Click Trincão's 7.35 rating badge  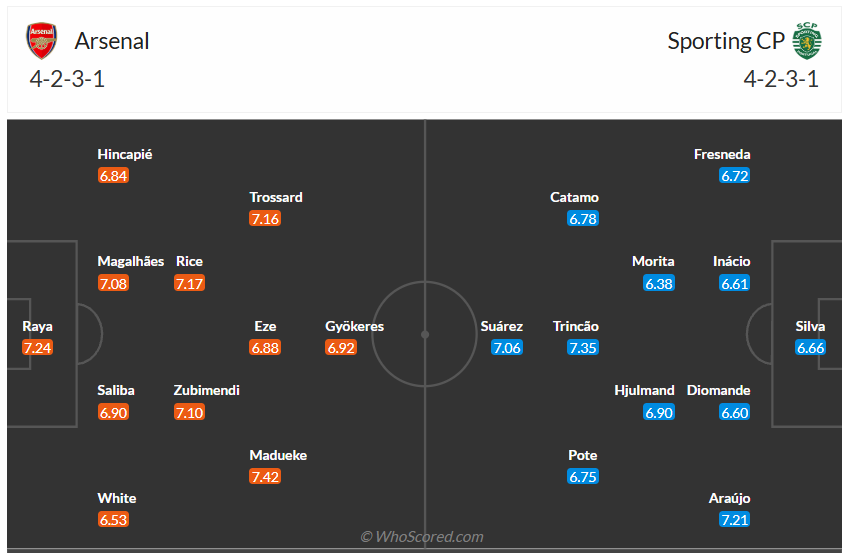pyautogui.click(x=583, y=348)
